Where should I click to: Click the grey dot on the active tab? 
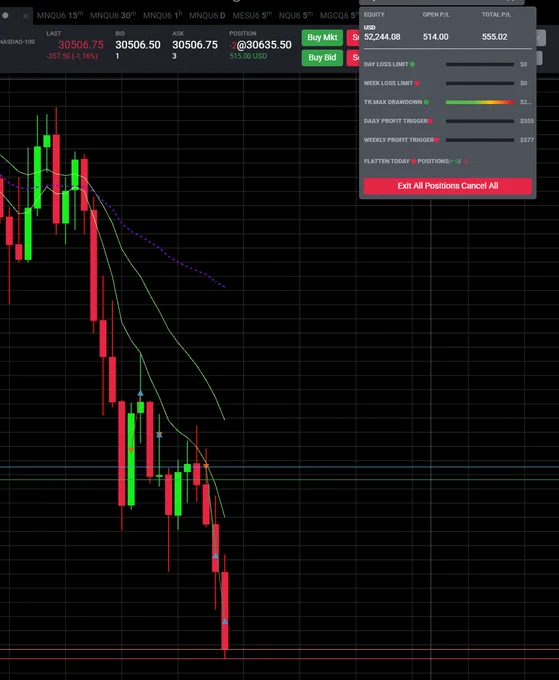(x=5, y=15)
